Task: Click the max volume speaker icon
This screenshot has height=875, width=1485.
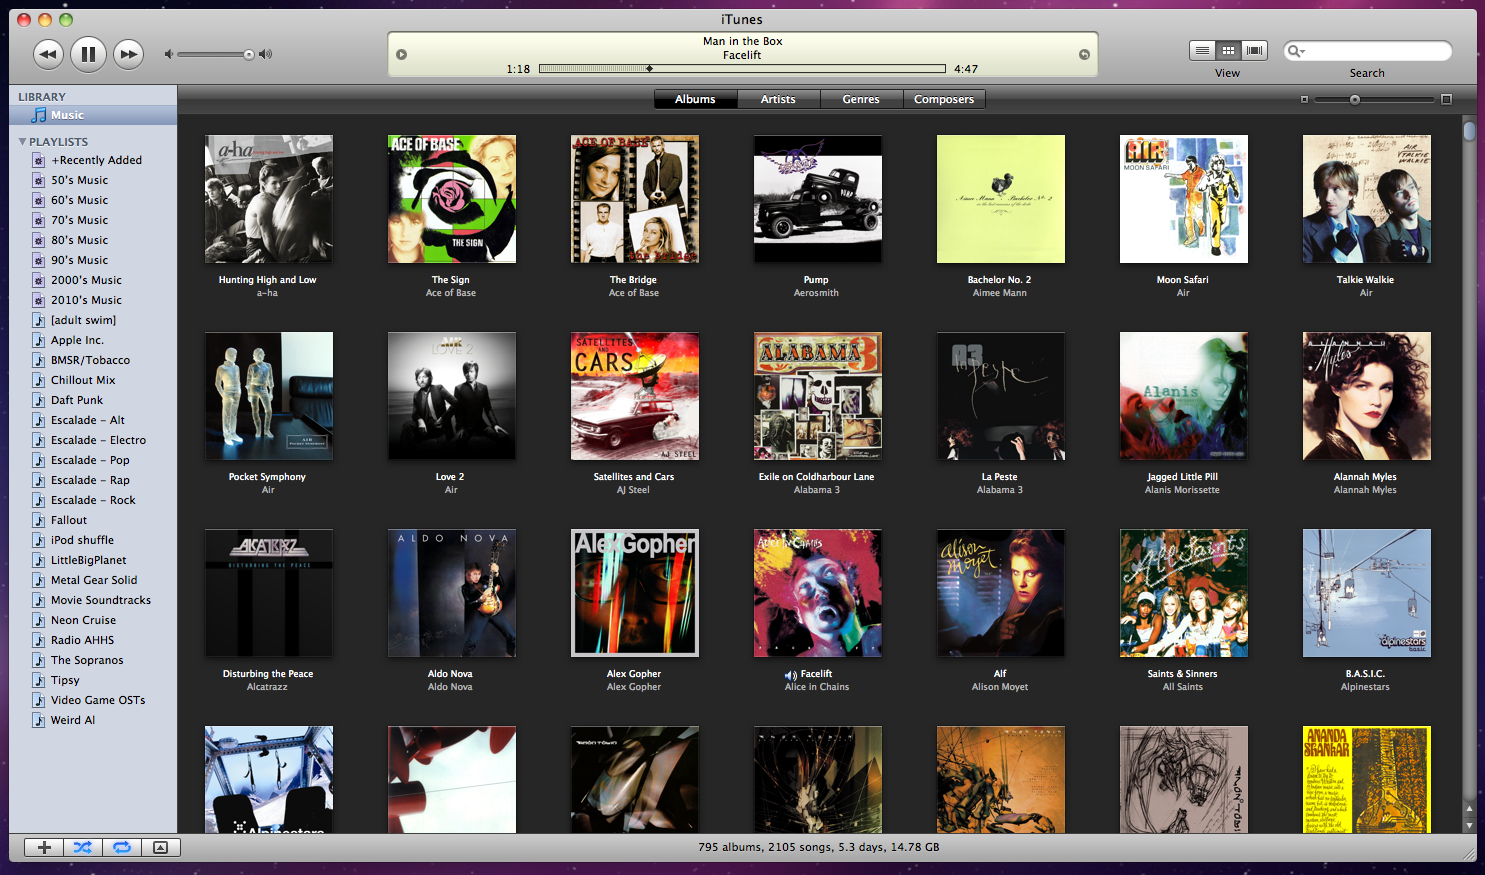Action: (x=265, y=54)
